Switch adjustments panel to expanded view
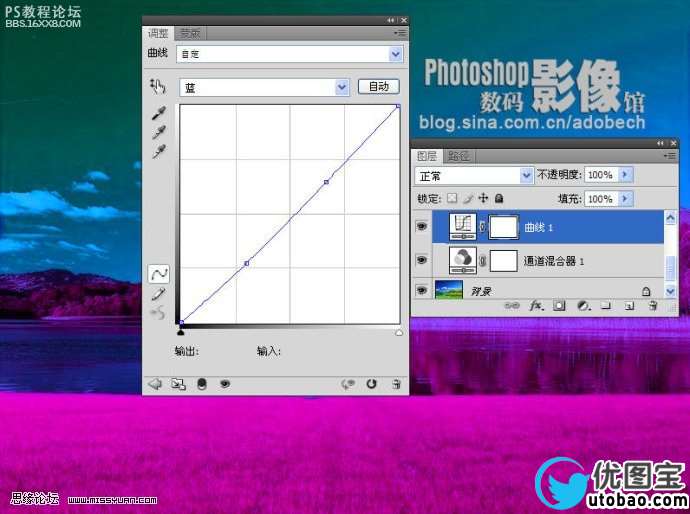 tap(178, 384)
